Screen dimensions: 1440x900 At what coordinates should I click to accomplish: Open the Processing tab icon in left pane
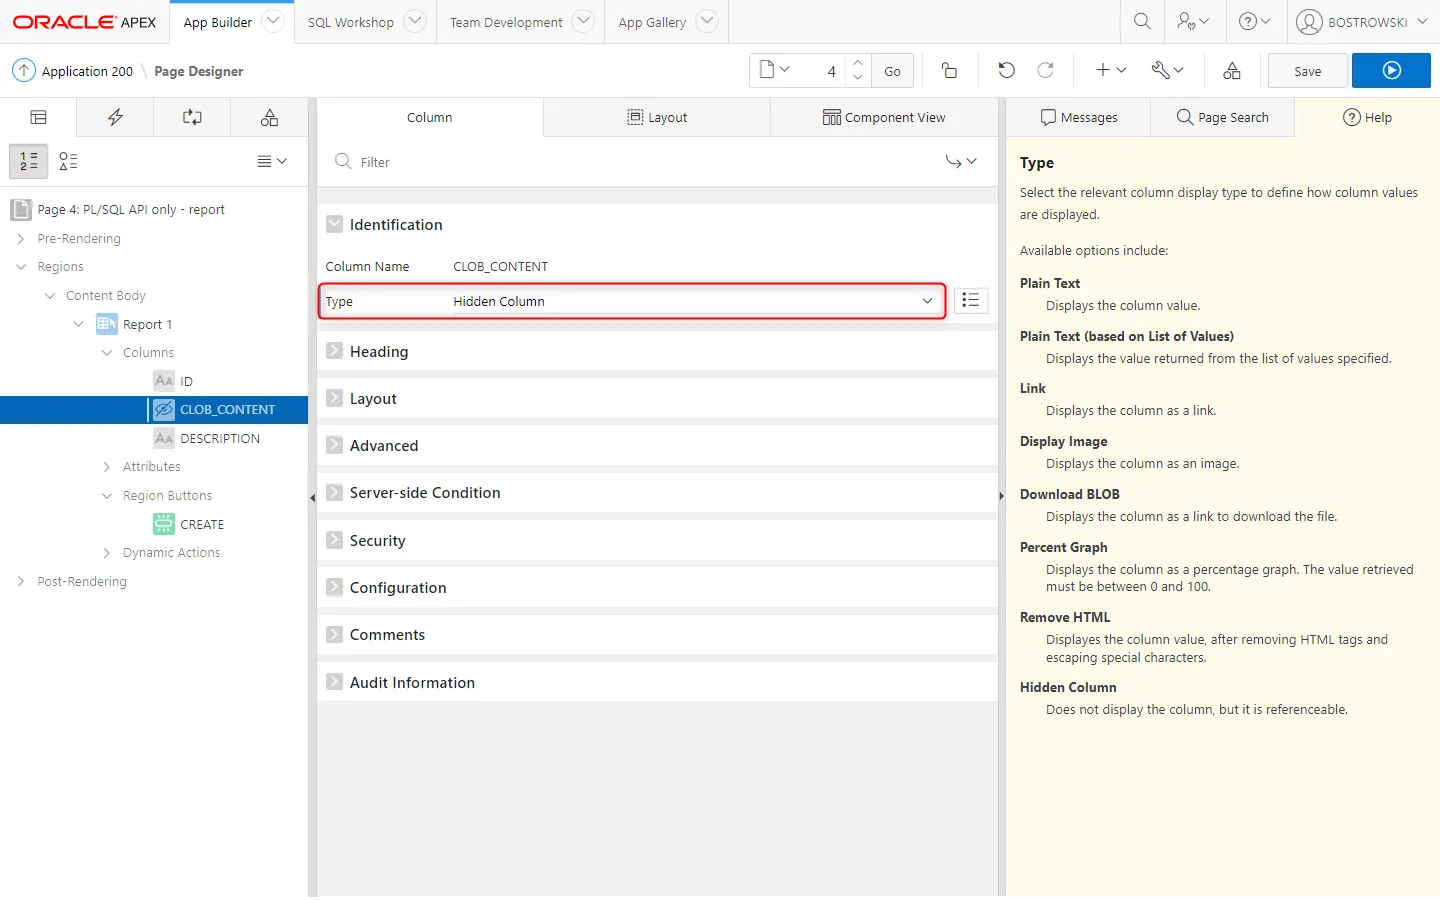(x=192, y=117)
